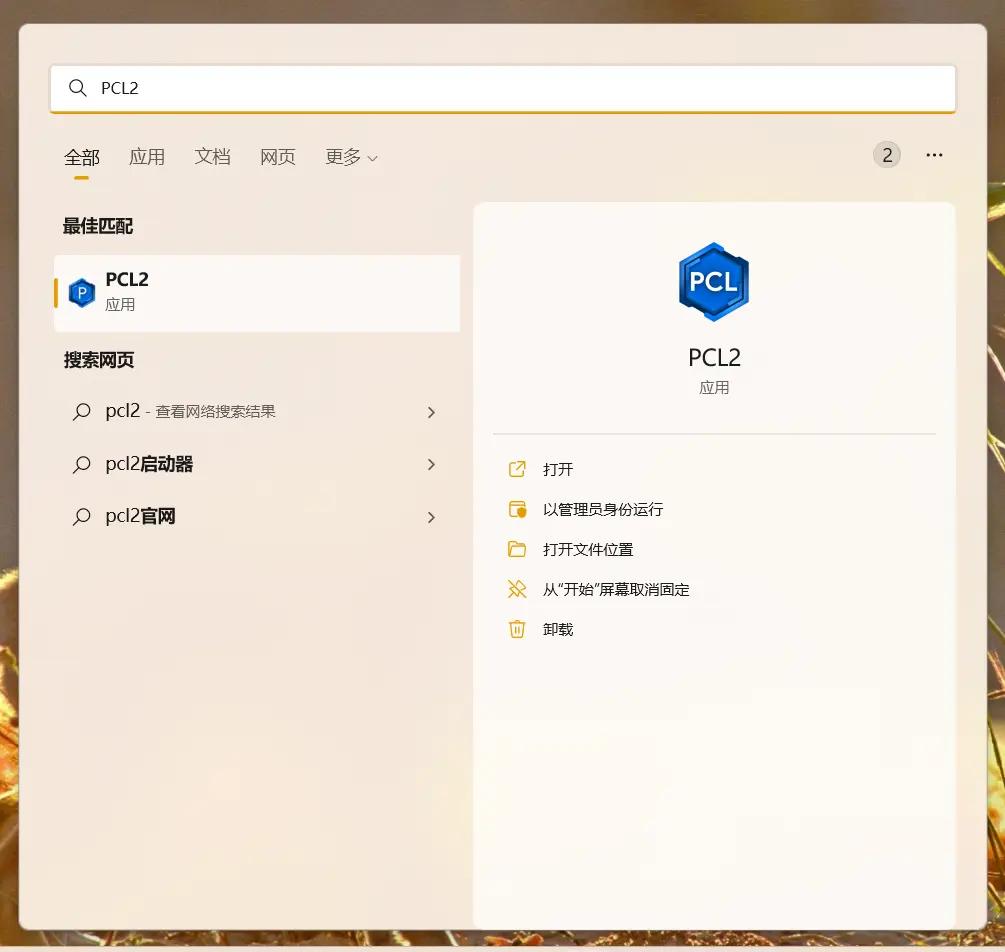Expand chevron beside pcl2 查看网络搜索结果
Image resolution: width=1005 pixels, height=952 pixels.
[x=431, y=412]
